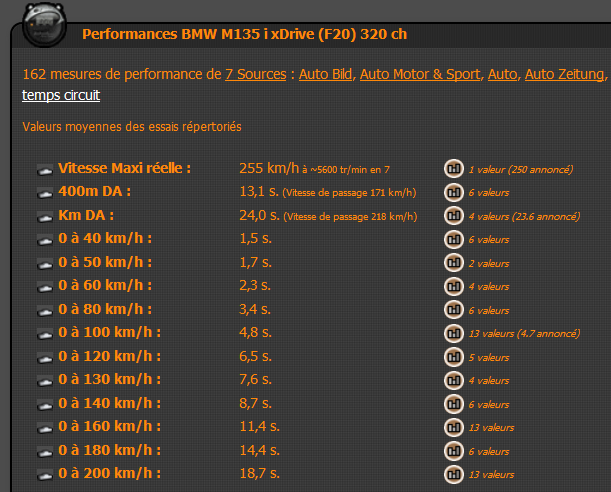Click car bullet icon beside 0 à 100 km/h

point(45,334)
